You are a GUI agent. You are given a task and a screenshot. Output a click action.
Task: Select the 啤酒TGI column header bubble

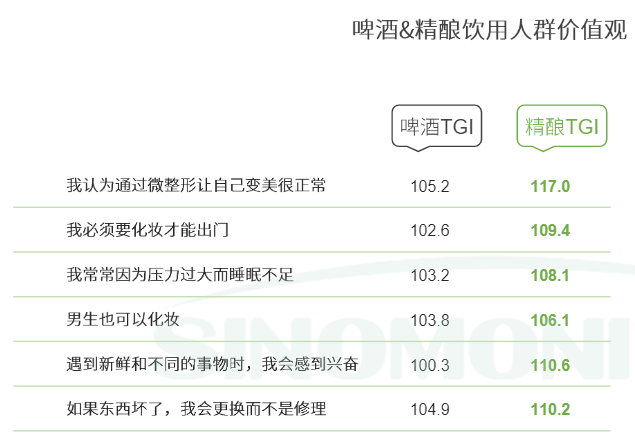436,127
